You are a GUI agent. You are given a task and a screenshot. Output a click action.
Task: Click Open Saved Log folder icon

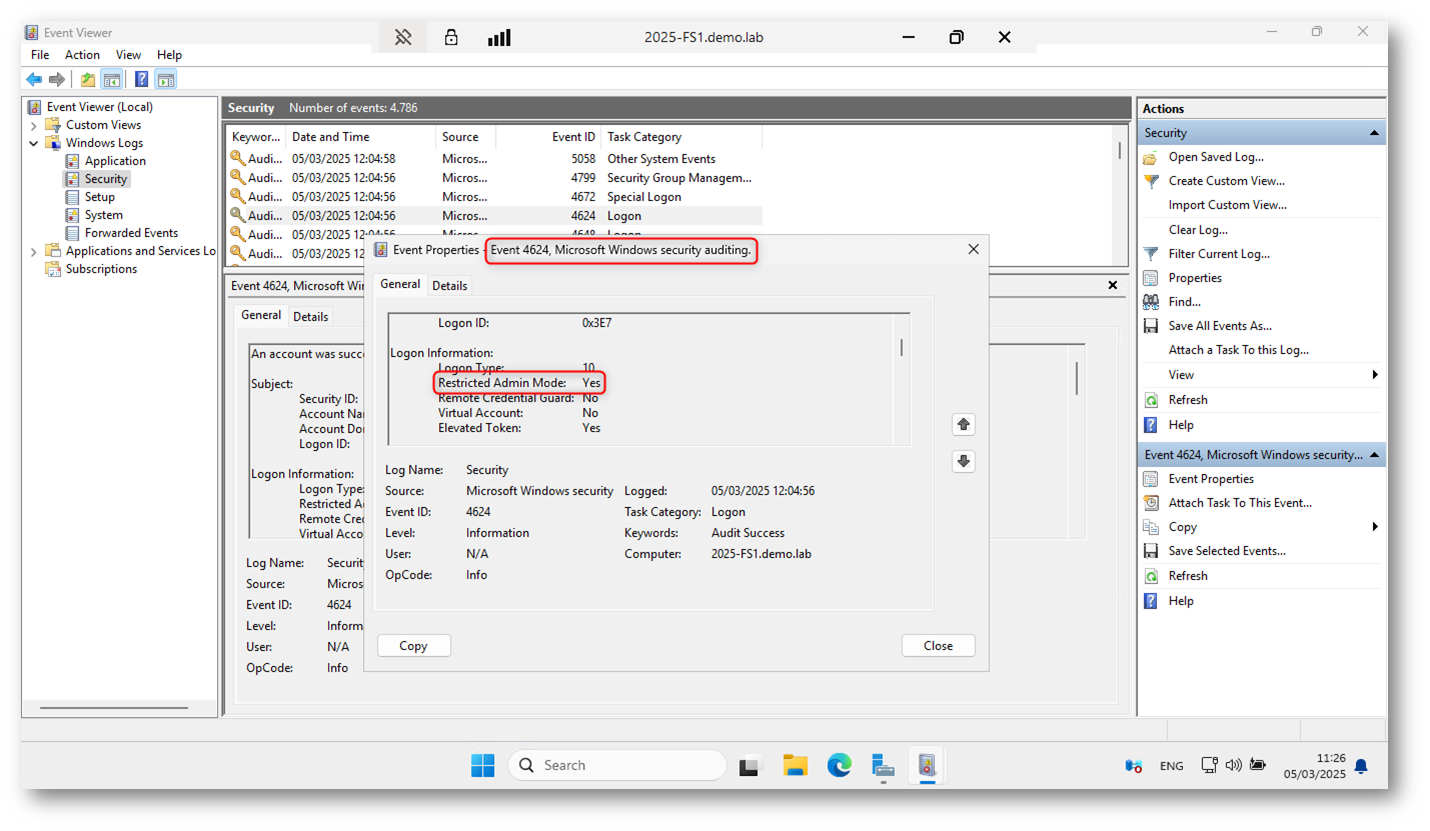[1150, 157]
